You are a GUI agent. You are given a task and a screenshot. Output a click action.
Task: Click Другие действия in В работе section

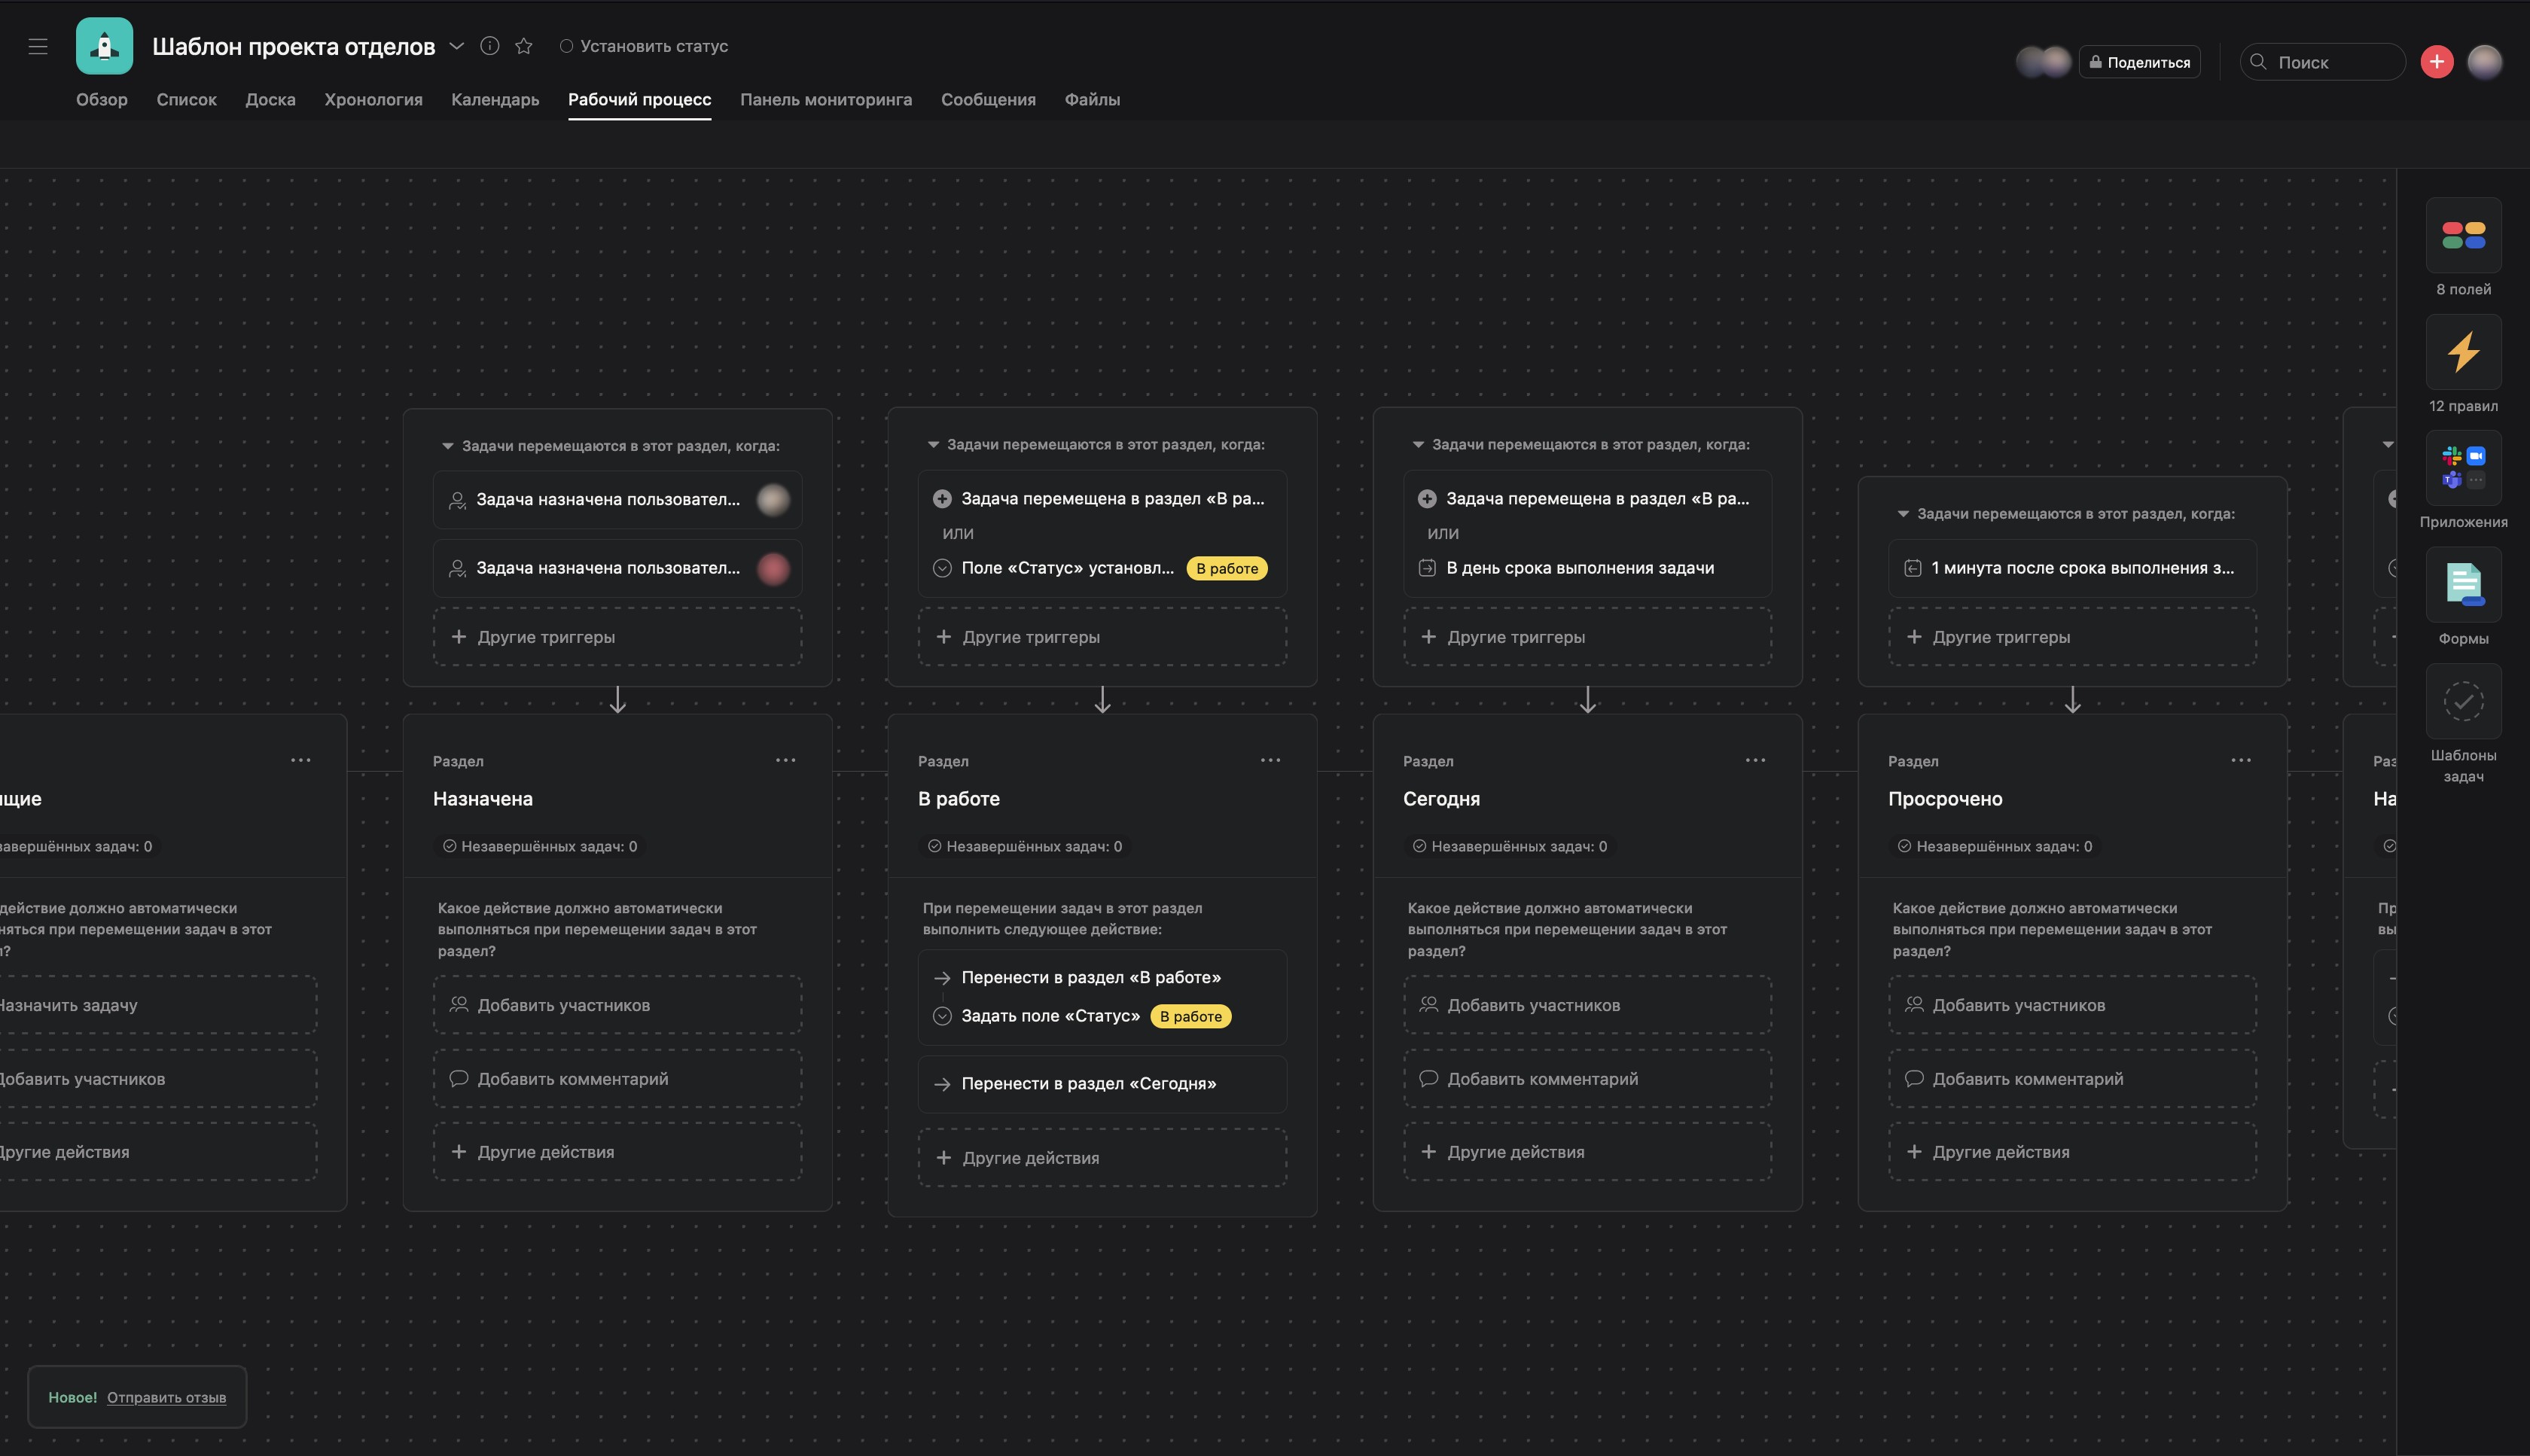[1102, 1158]
